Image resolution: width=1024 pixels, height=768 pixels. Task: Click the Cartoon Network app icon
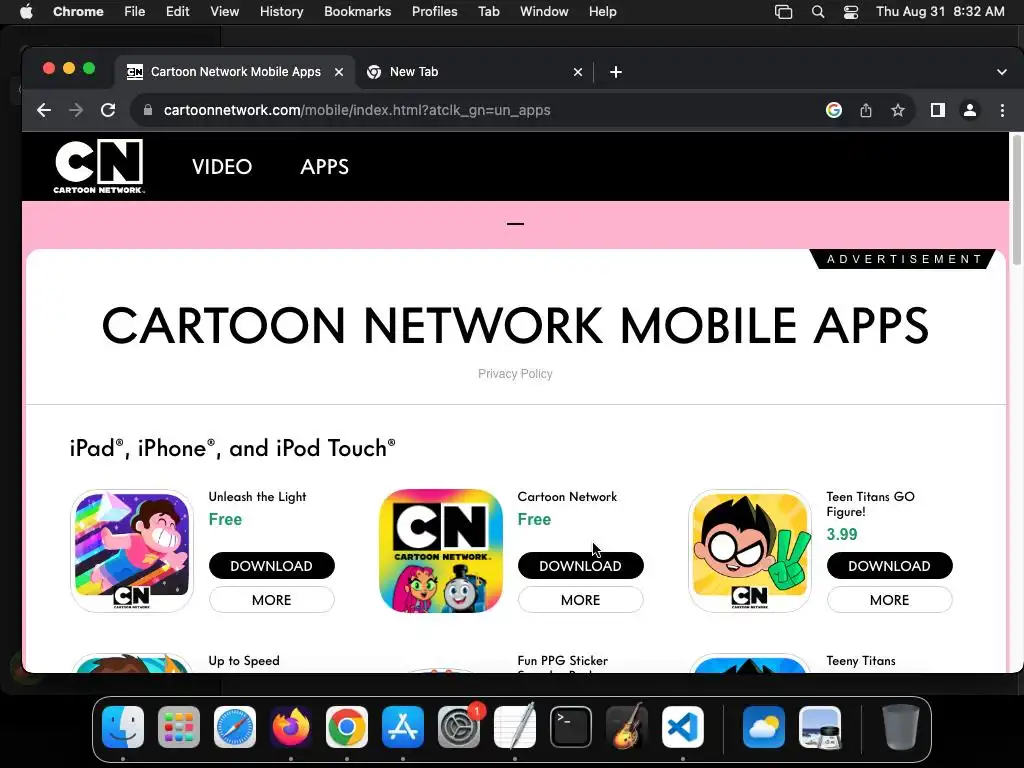click(441, 551)
